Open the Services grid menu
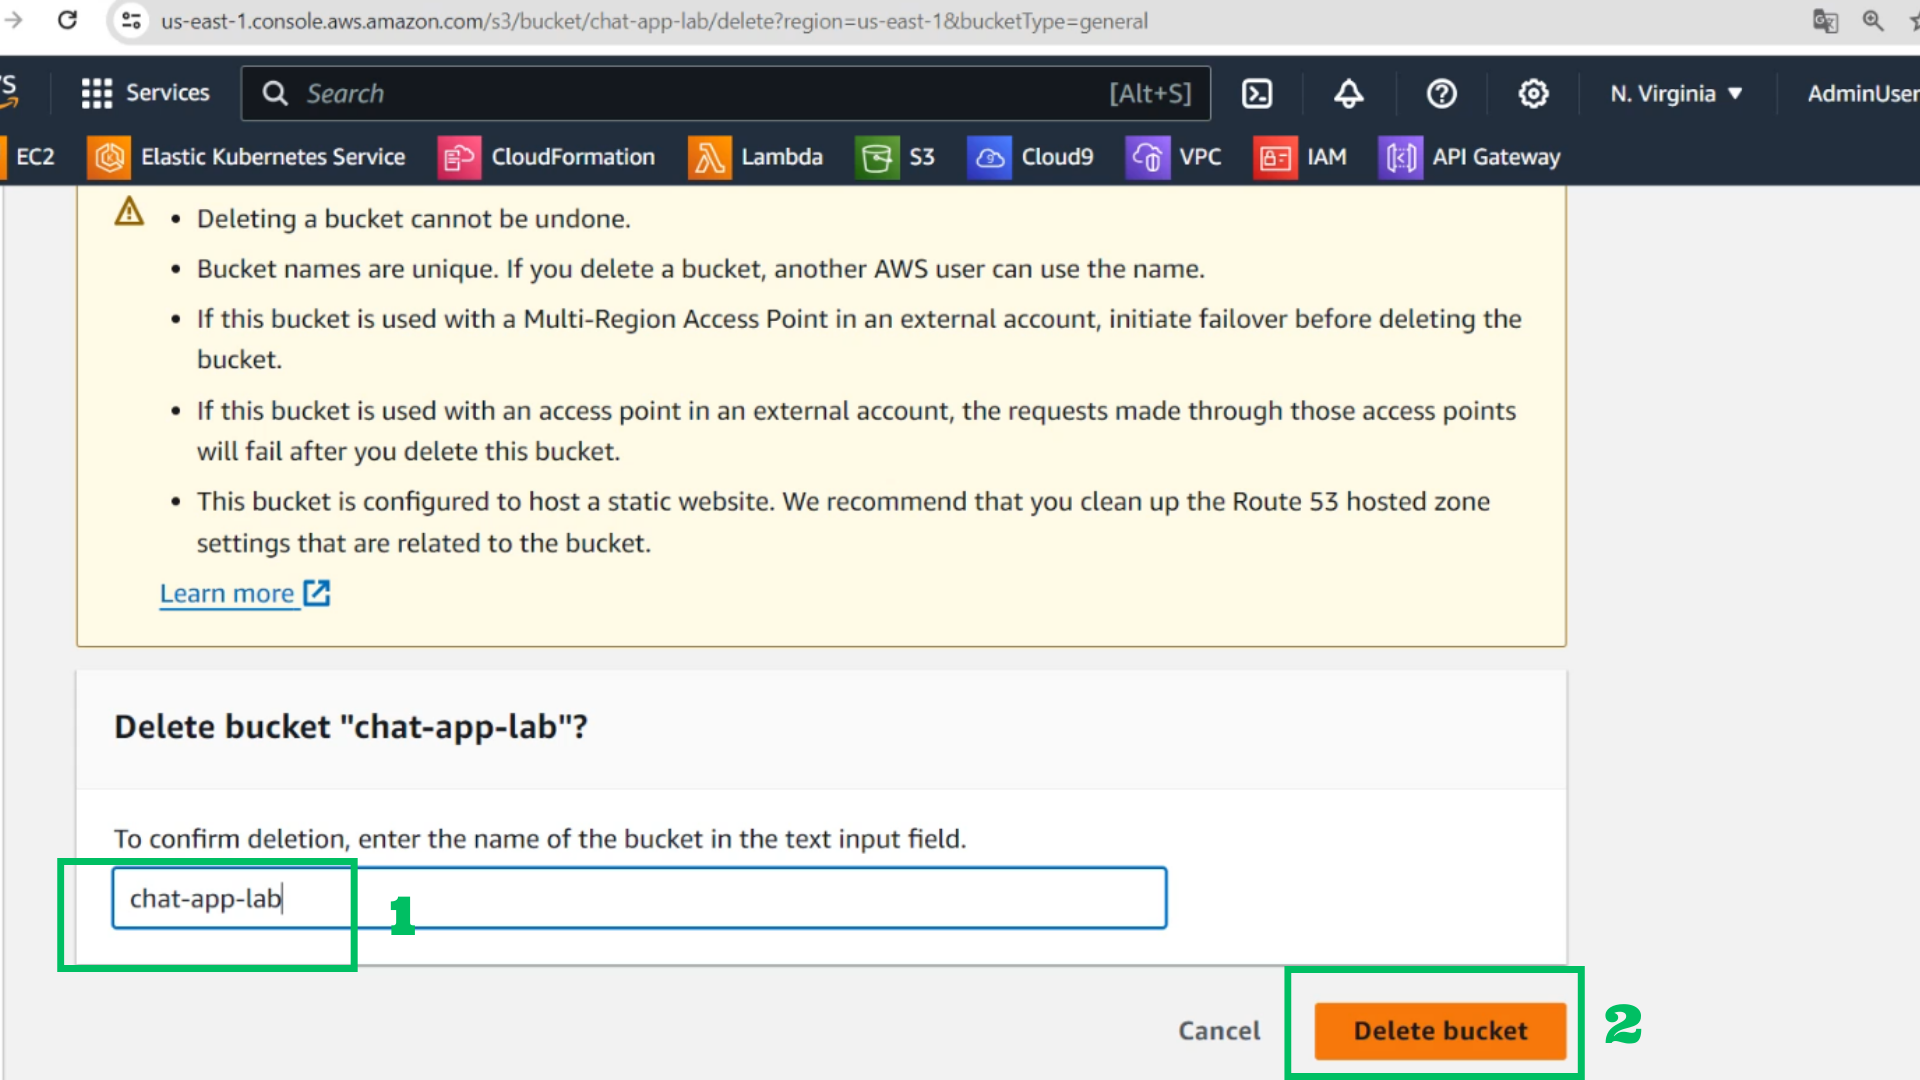Image resolution: width=1920 pixels, height=1080 pixels. click(x=146, y=93)
